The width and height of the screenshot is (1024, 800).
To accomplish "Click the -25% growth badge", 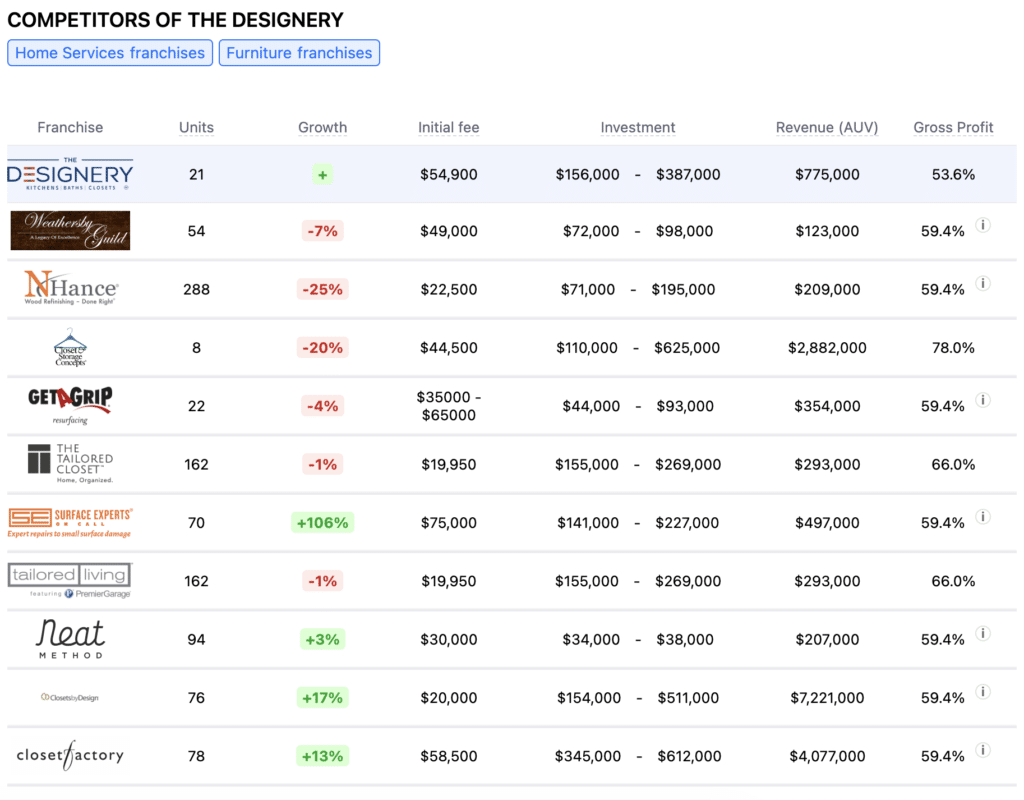I will pos(323,289).
